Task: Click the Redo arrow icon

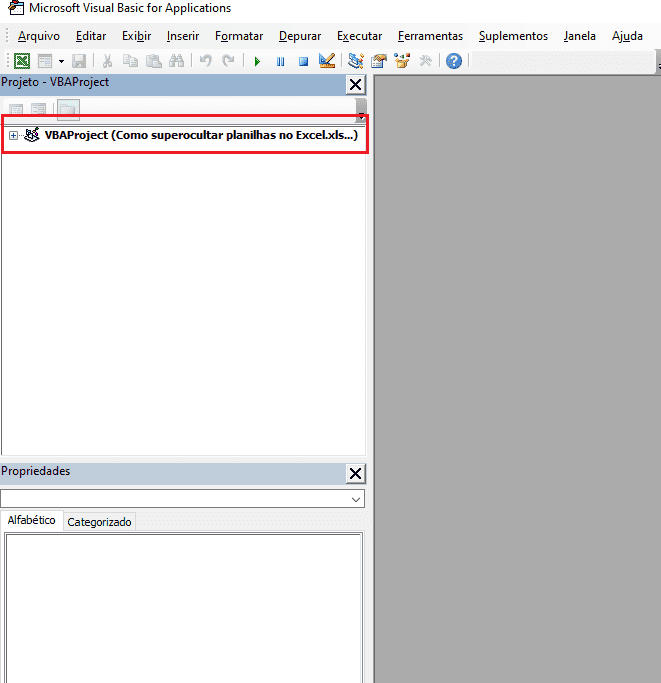Action: pos(228,61)
